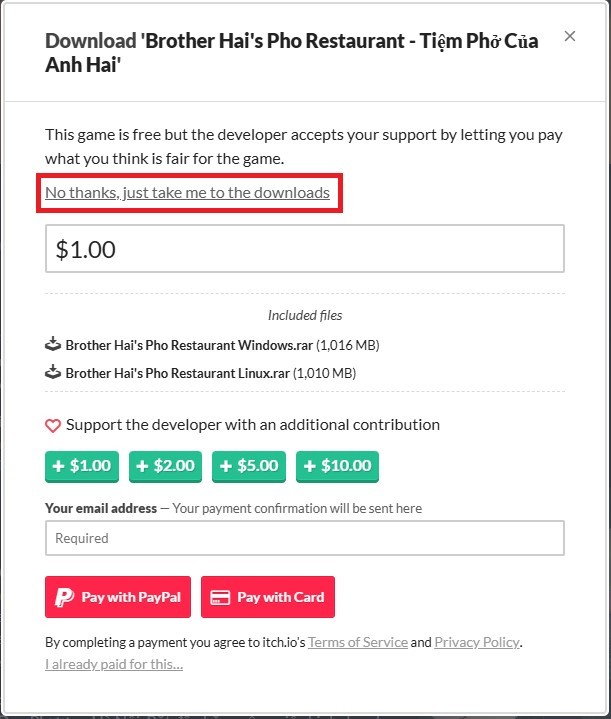Click the heart icon beside Support the developer
611x719 pixels.
(x=54, y=425)
